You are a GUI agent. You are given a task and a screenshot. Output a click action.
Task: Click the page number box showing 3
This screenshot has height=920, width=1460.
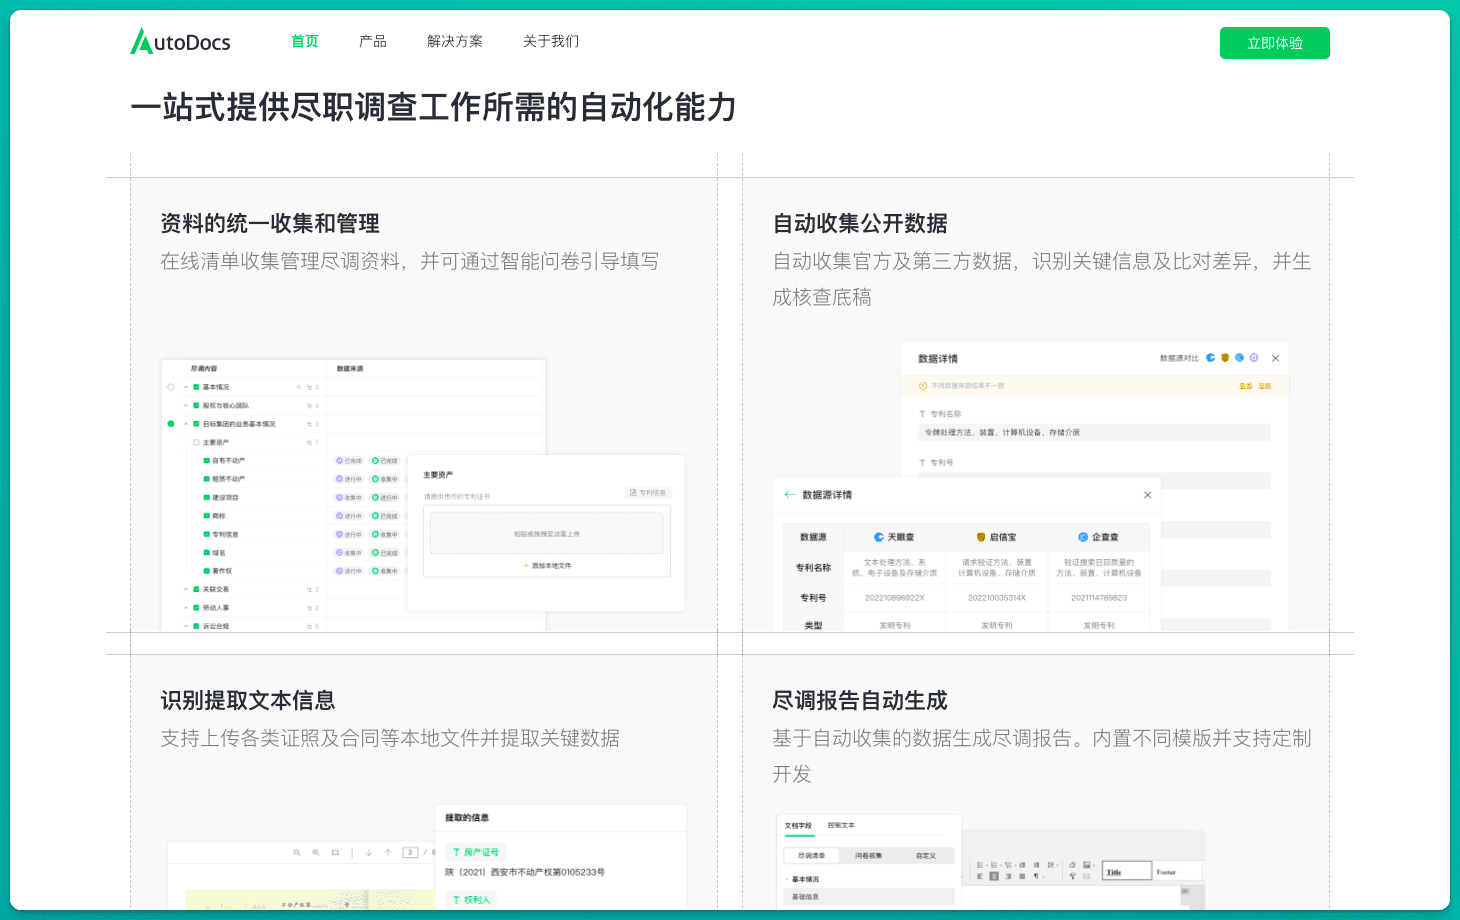point(410,852)
